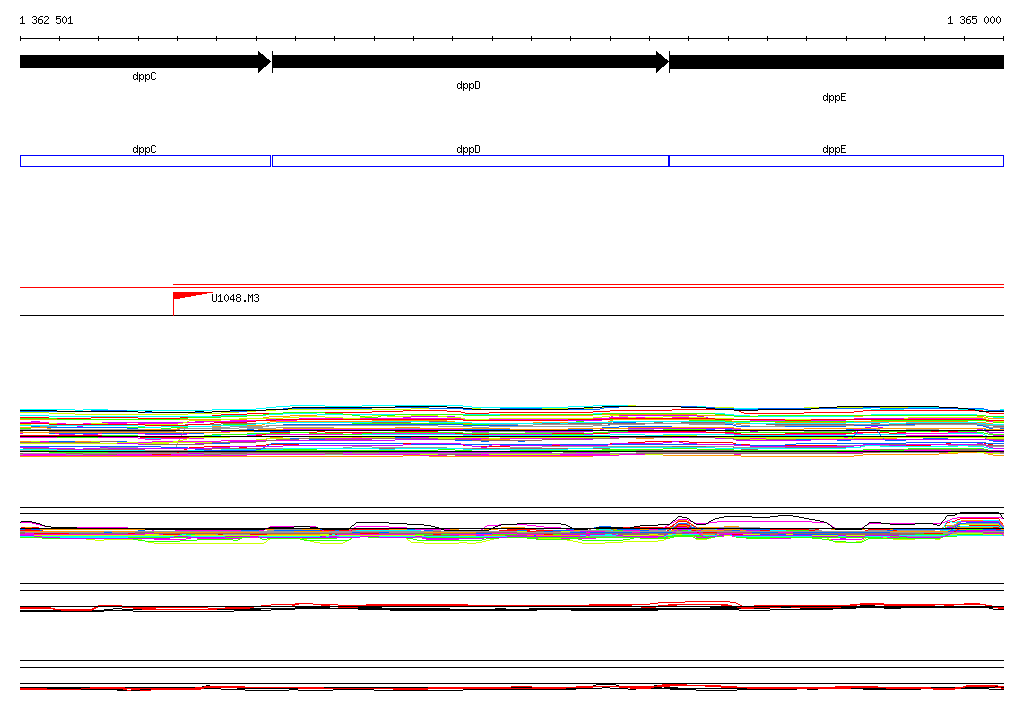
Task: Click the dppE label above the blue box
Action: coord(834,150)
